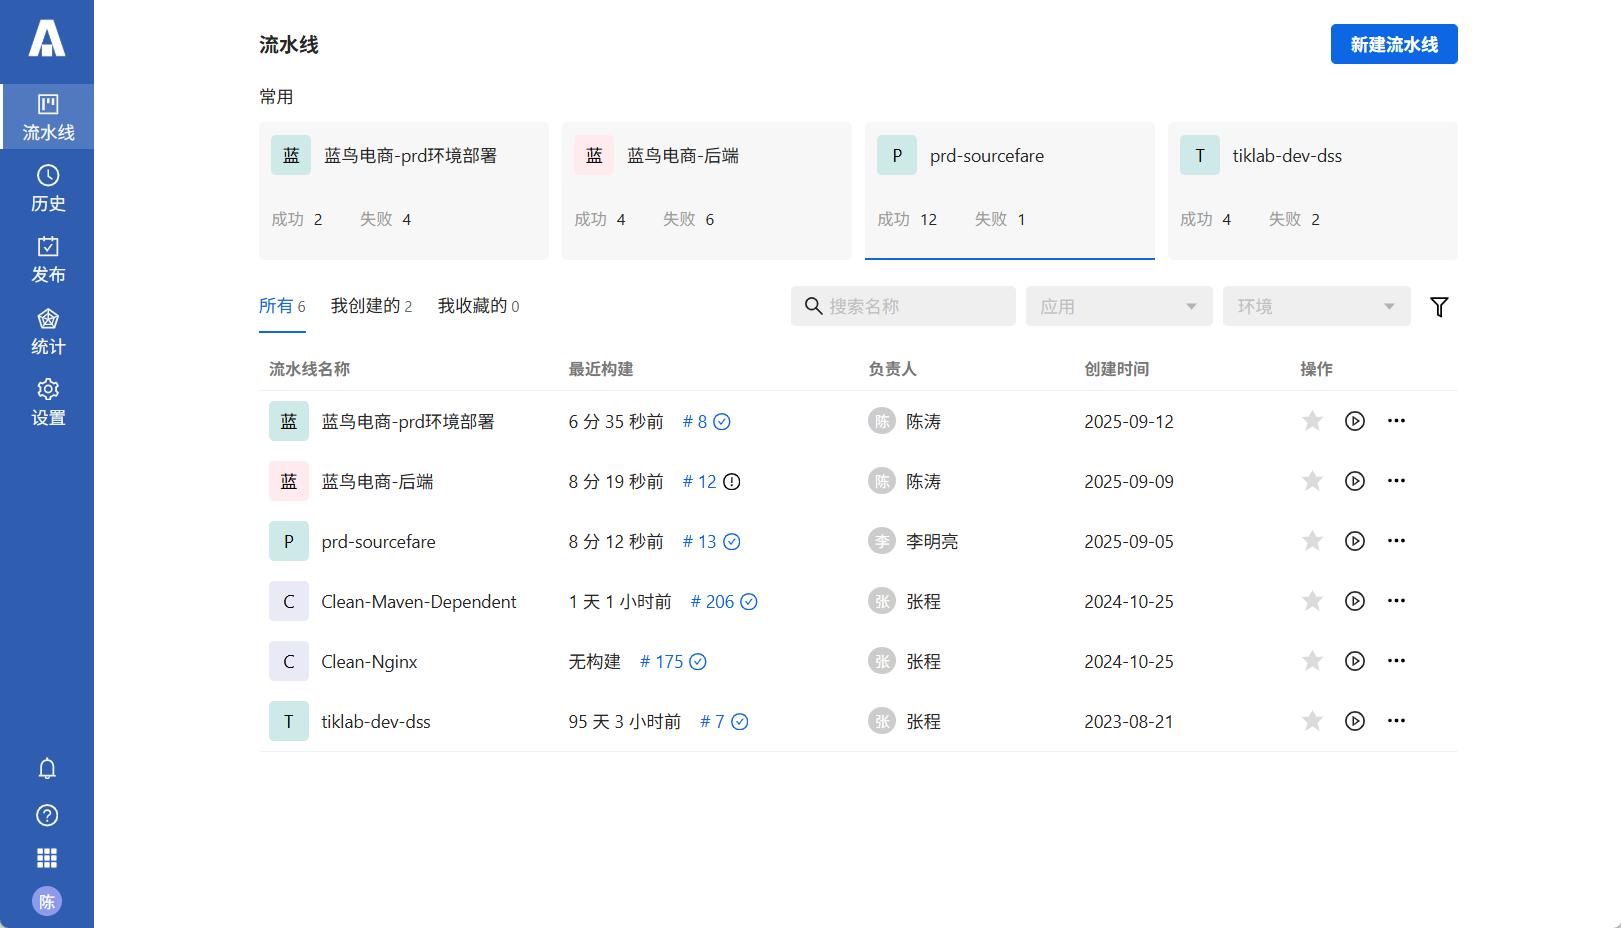Run the prd-sourcefare pipeline with the play icon

pyautogui.click(x=1355, y=541)
